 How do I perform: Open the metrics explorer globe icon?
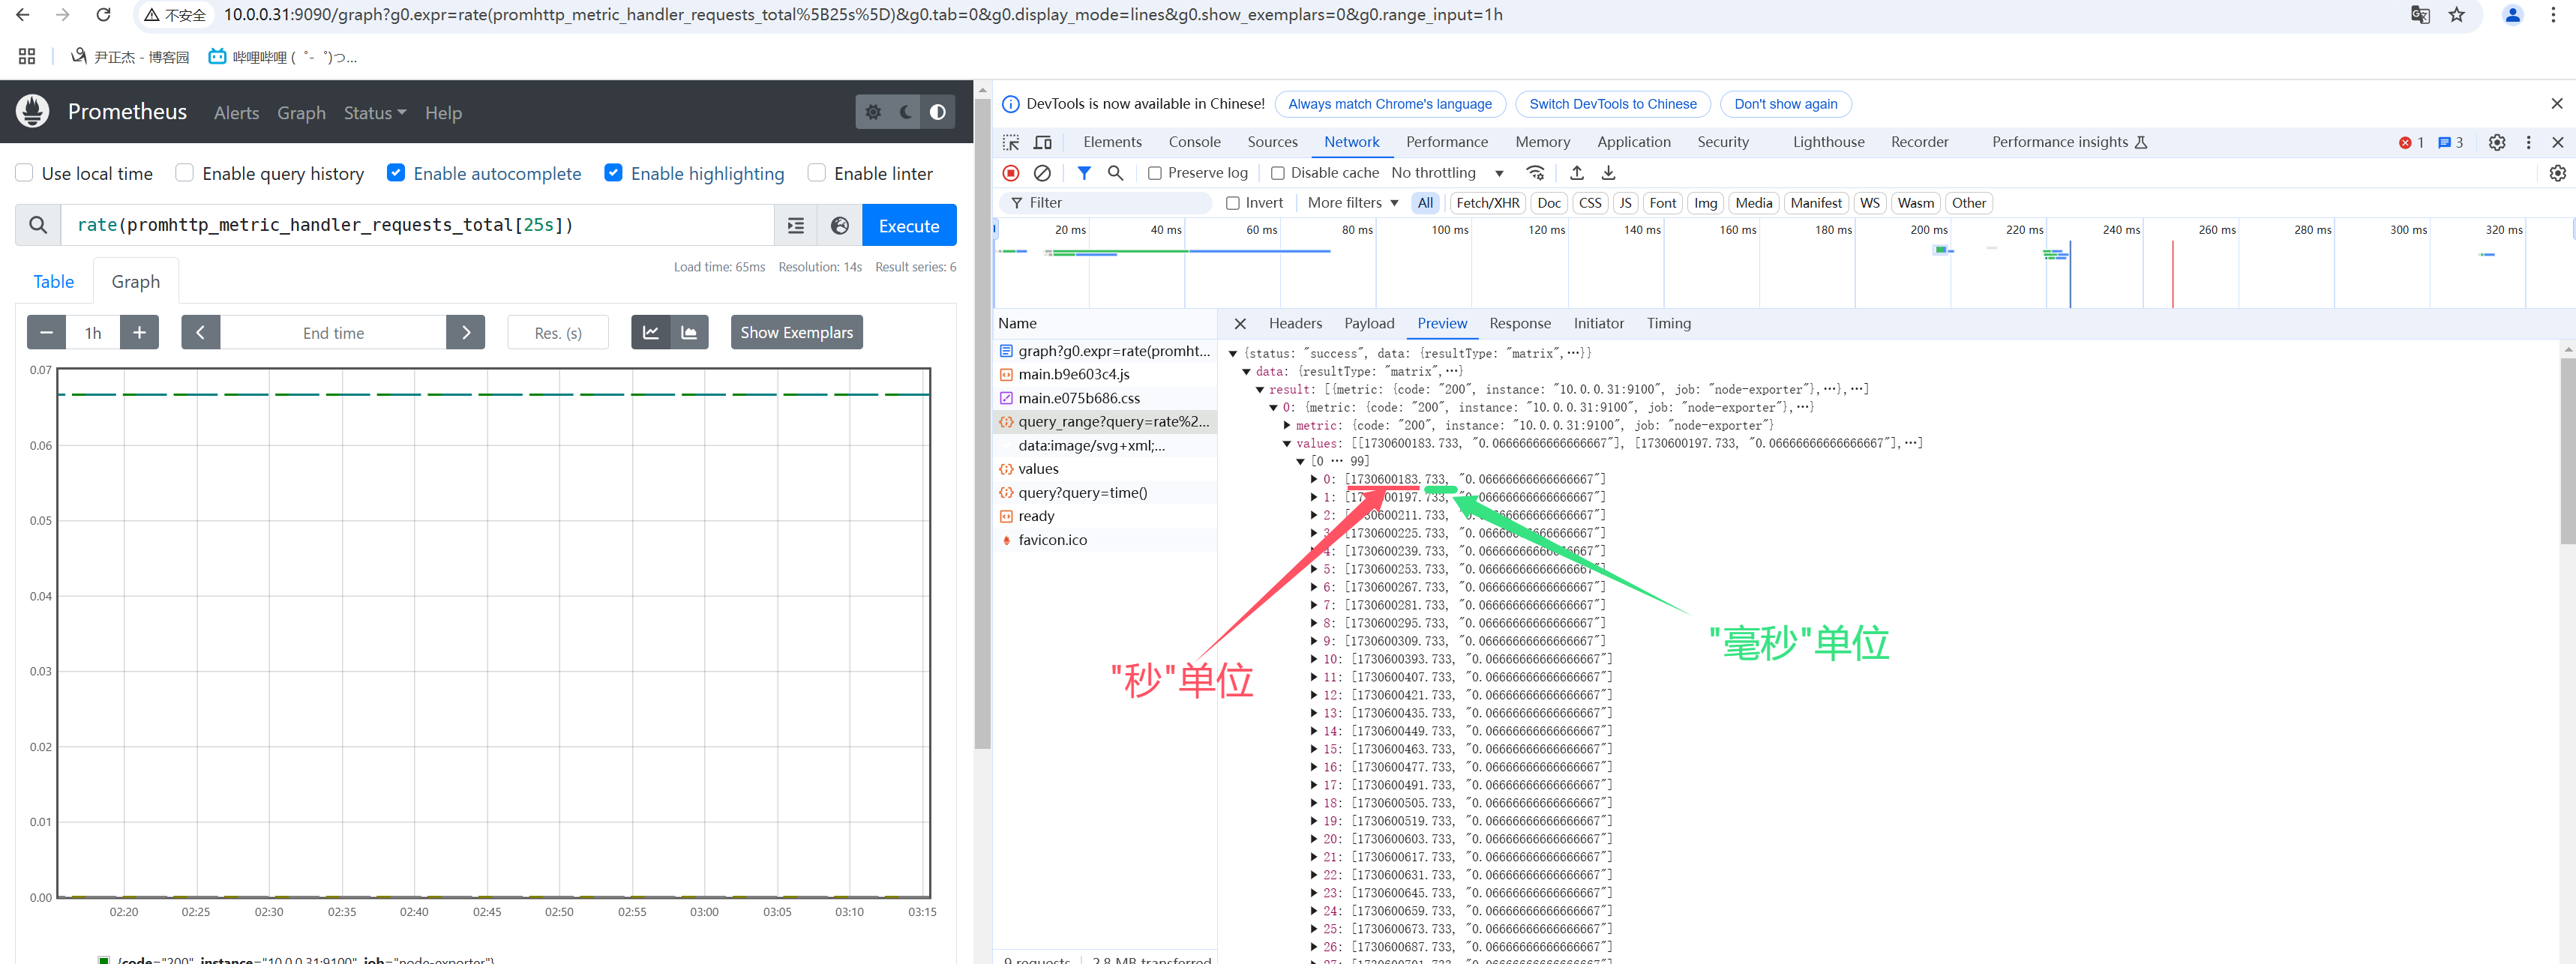point(840,226)
